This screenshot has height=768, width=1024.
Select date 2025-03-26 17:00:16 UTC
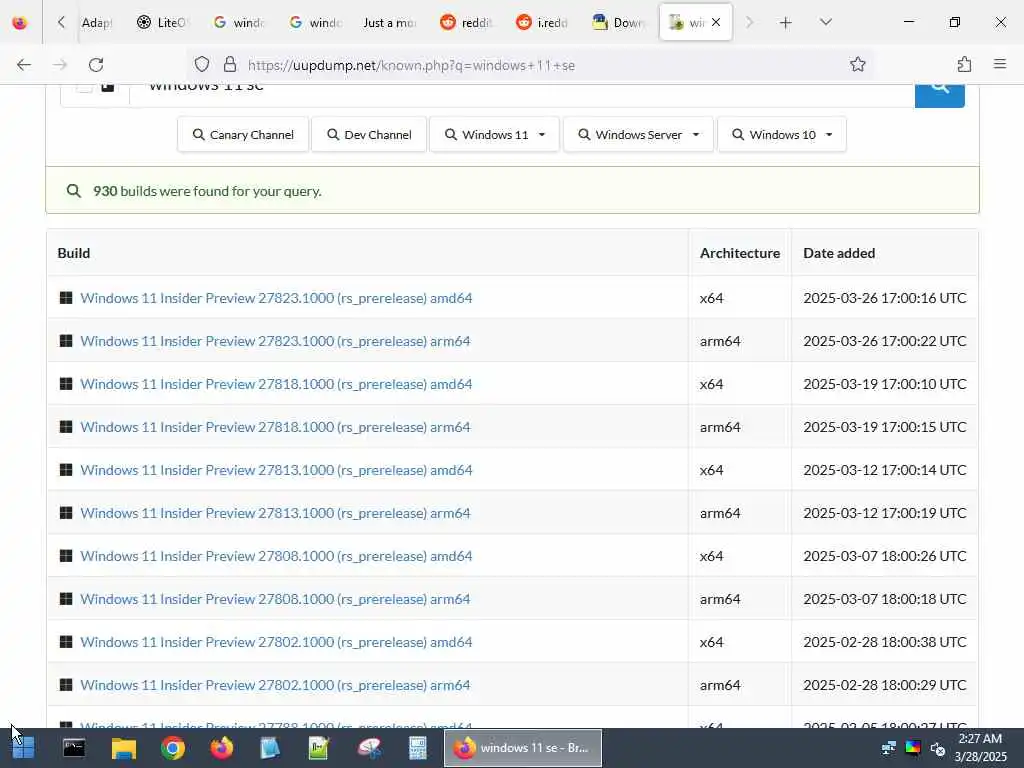coord(885,298)
